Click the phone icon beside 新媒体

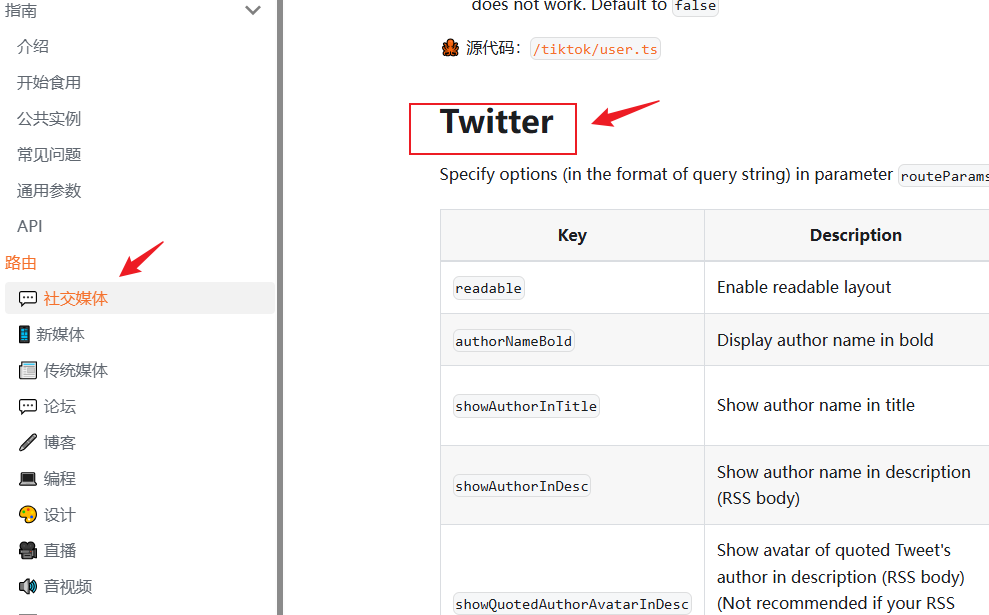coord(24,334)
